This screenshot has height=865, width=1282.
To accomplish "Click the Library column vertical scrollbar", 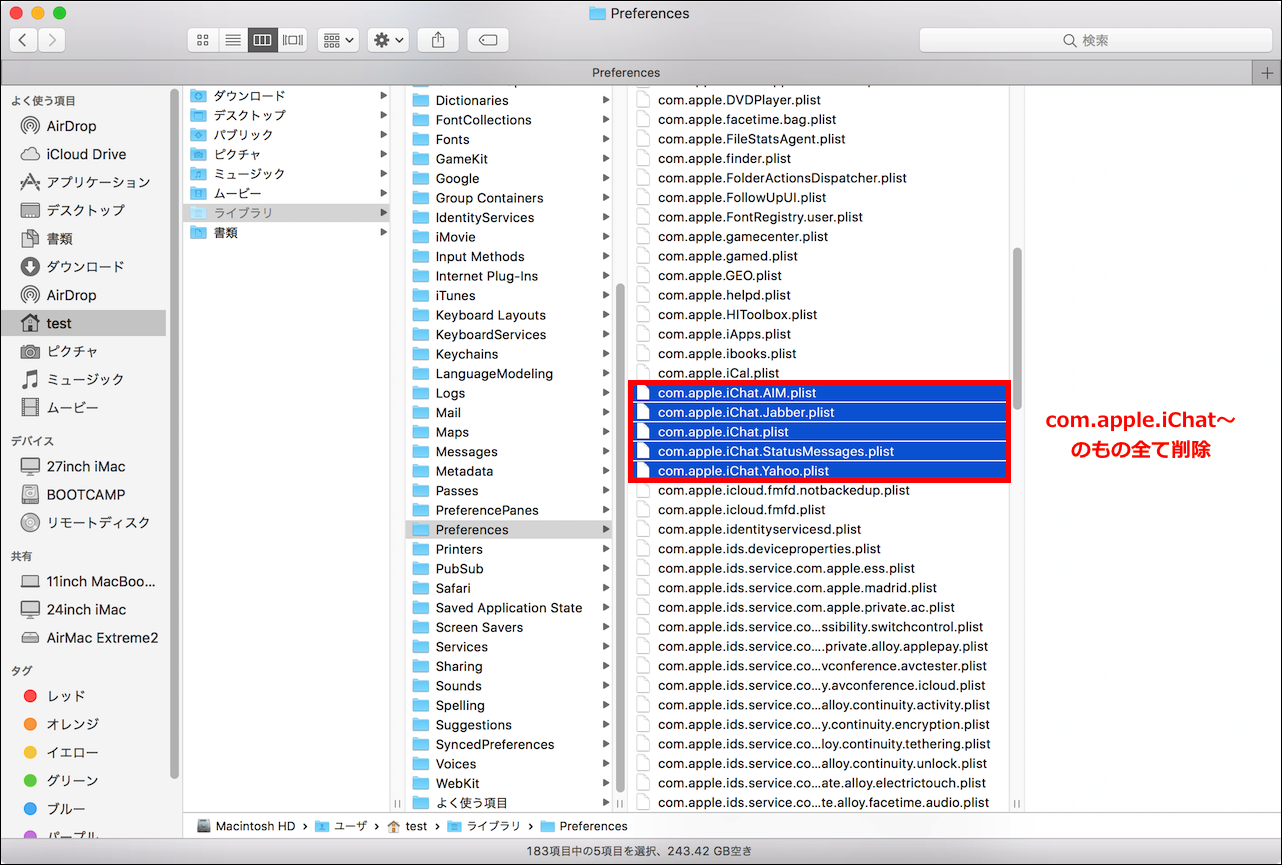I will 620,538.
